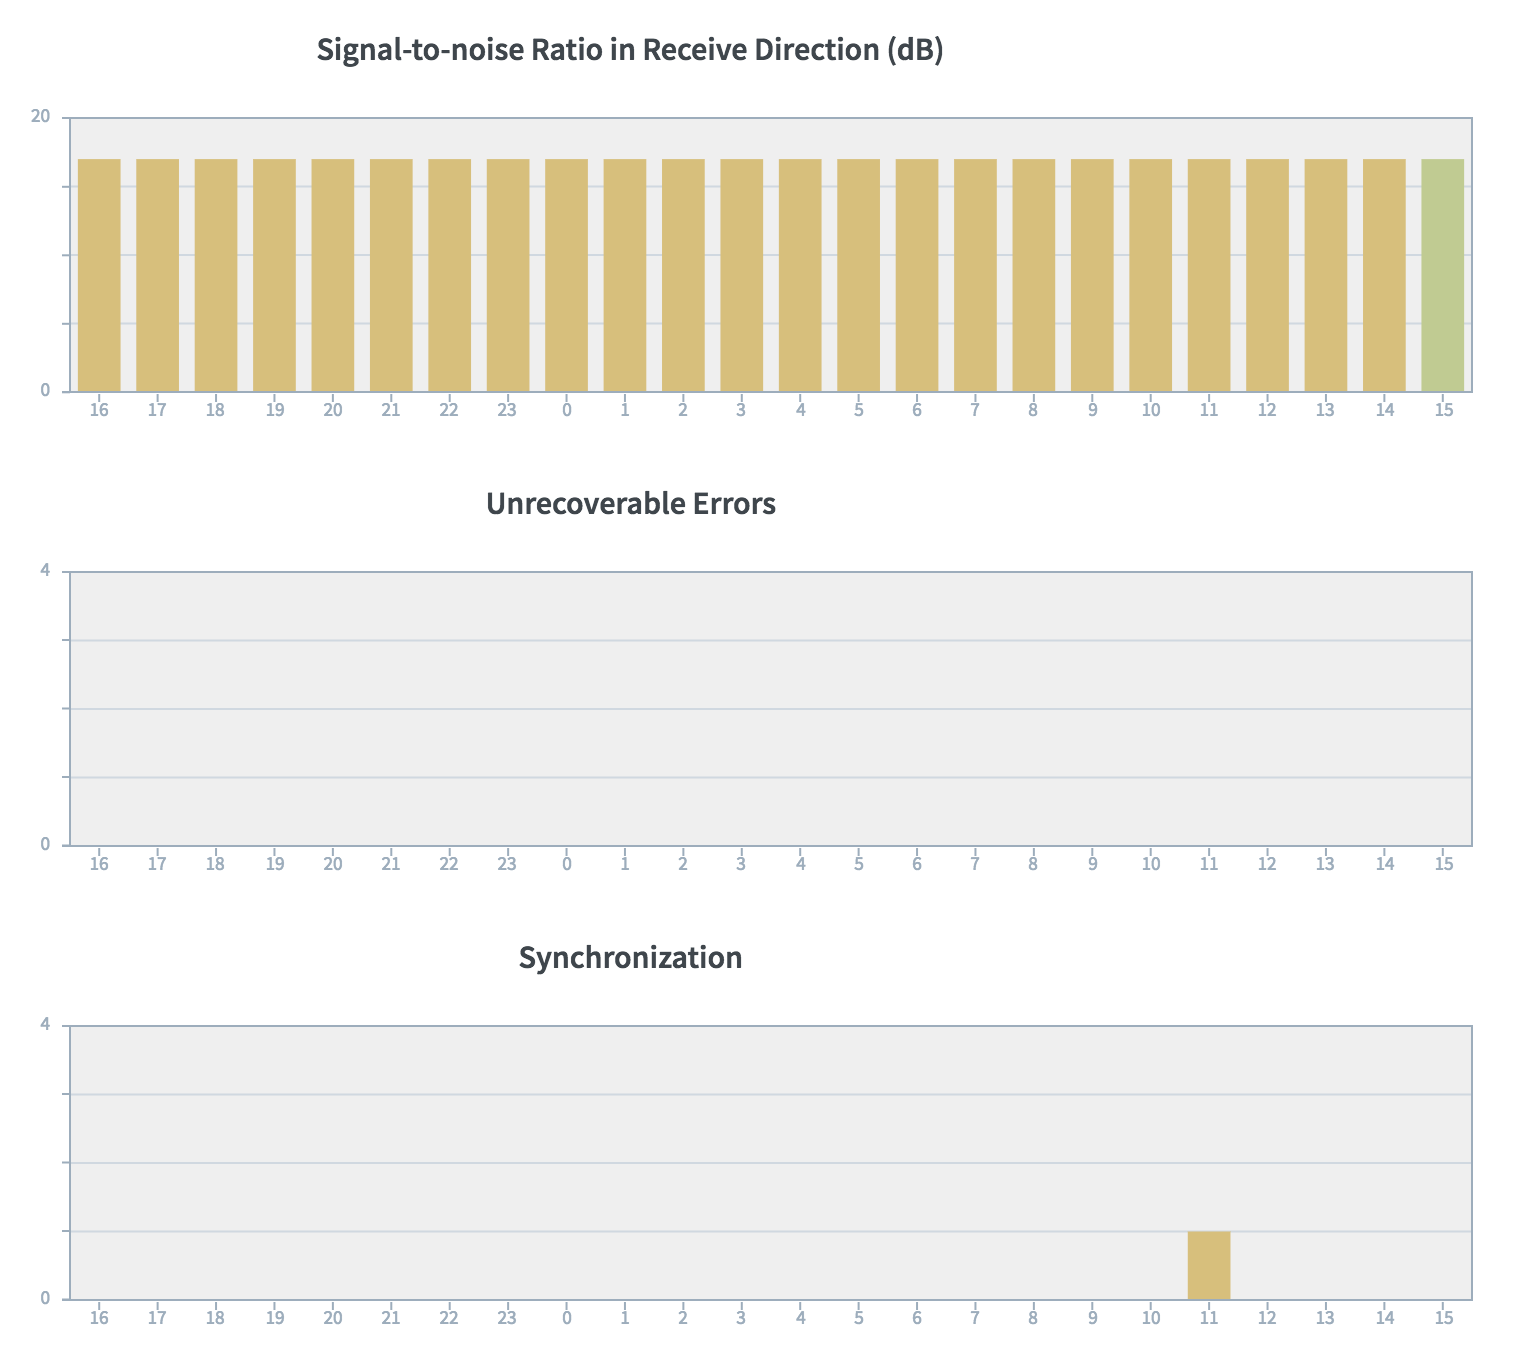Click the 4 y-axis label on Unrecoverable Errors chart
The image size is (1516, 1360).
coord(45,571)
